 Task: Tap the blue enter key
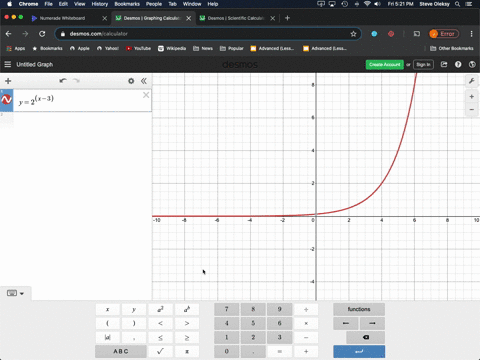pos(359,351)
